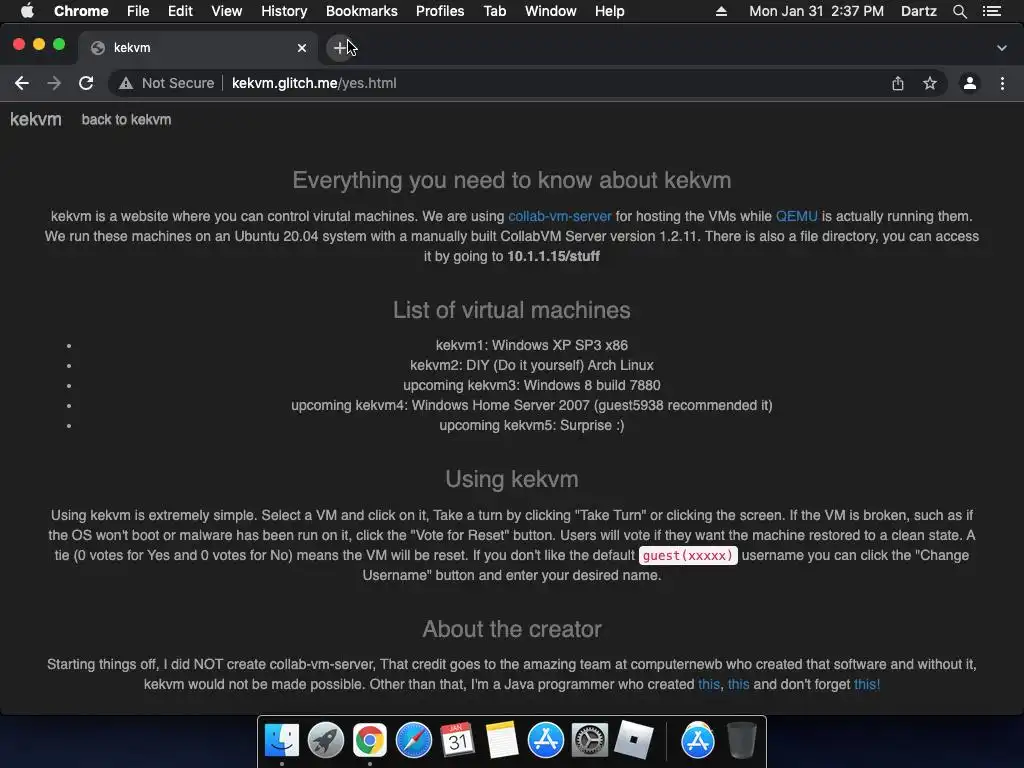Viewport: 1024px width, 768px height.
Task: Open Chrome three-dot menu
Action: point(1002,83)
